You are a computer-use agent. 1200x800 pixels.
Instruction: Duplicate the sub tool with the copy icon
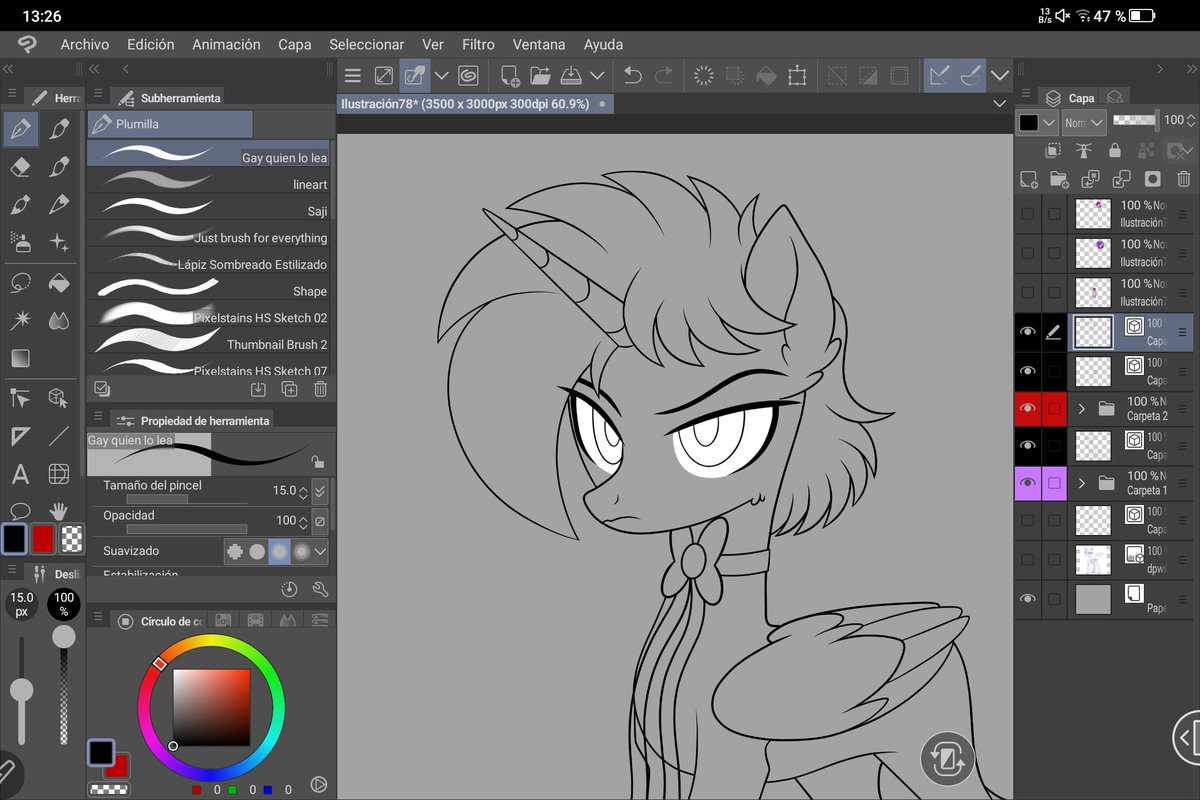coord(289,389)
